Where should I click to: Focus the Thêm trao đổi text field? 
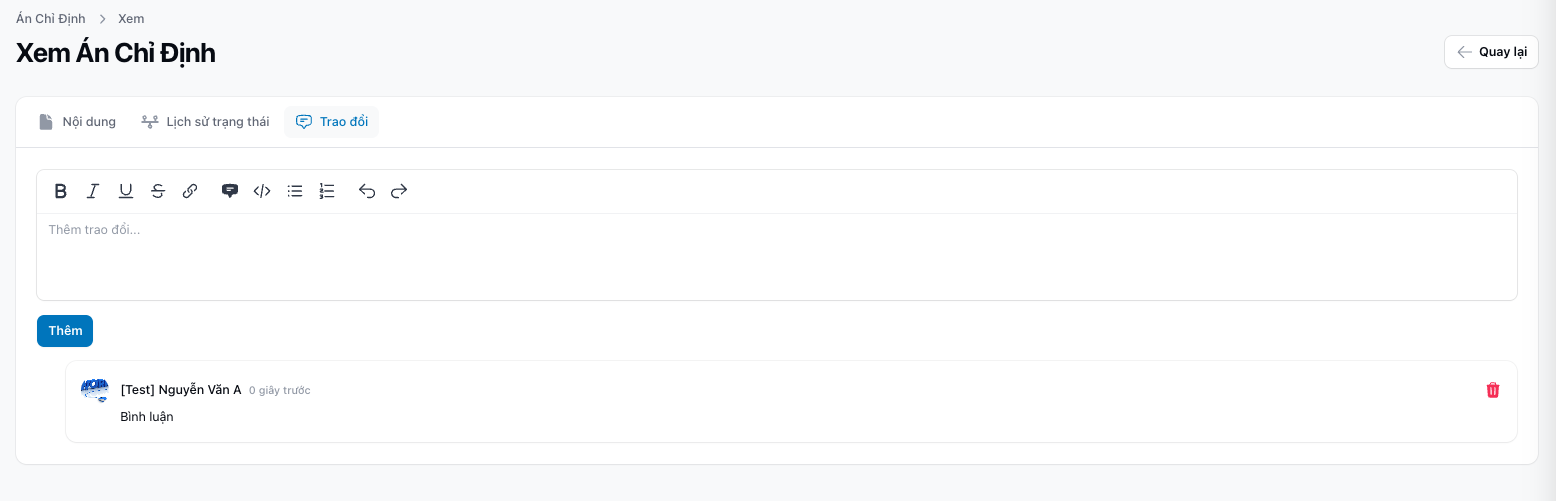[x=776, y=256]
